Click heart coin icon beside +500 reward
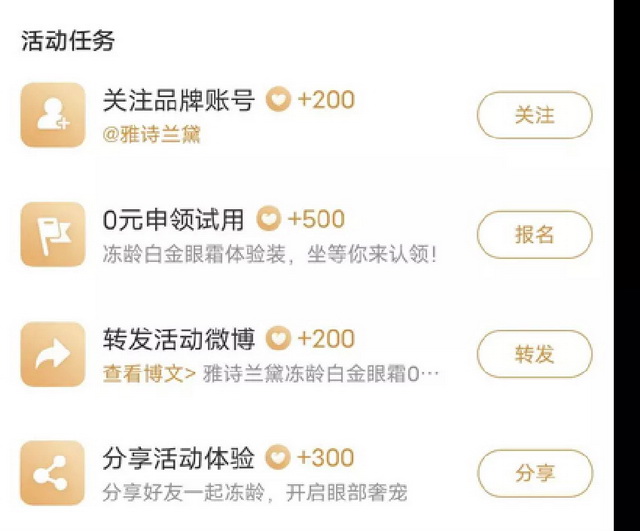Screen dimensions: 640x531 (x=268, y=219)
